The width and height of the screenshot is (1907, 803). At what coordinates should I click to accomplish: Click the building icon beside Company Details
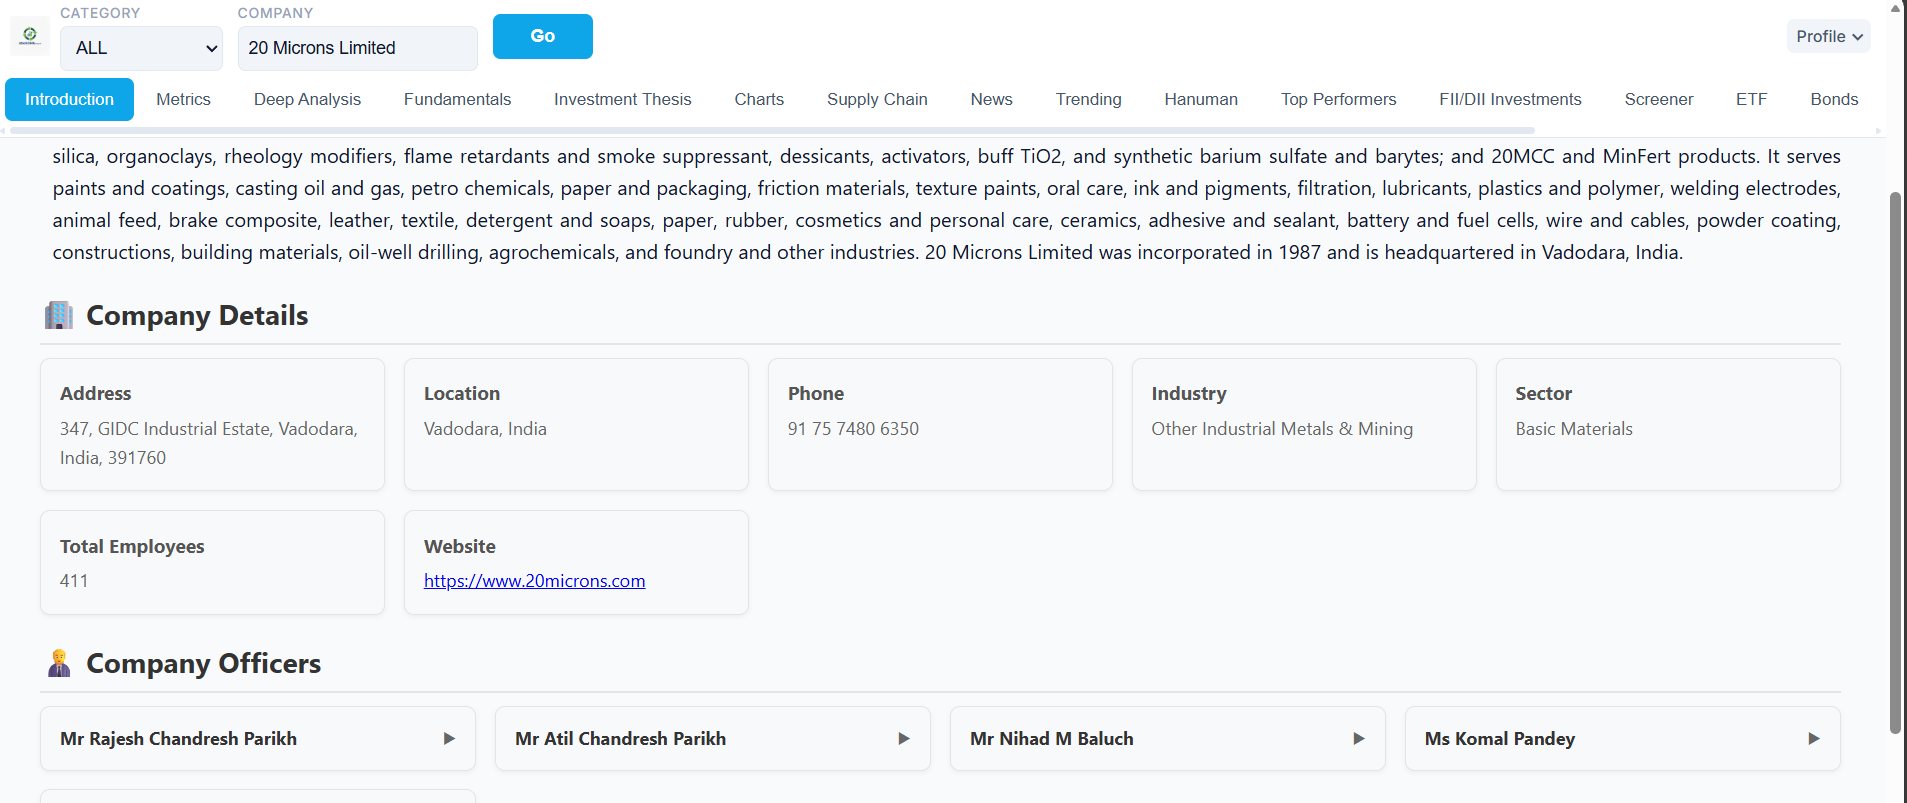[x=59, y=315]
